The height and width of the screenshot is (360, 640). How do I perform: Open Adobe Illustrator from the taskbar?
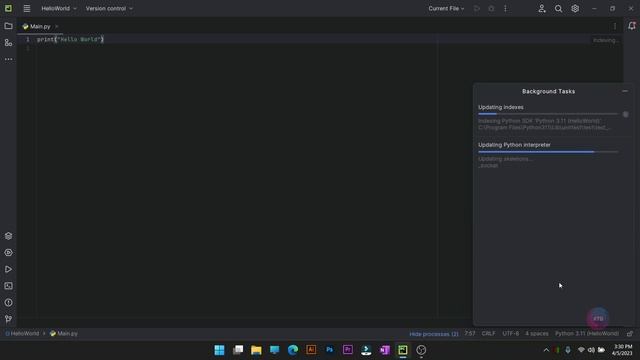(x=311, y=350)
